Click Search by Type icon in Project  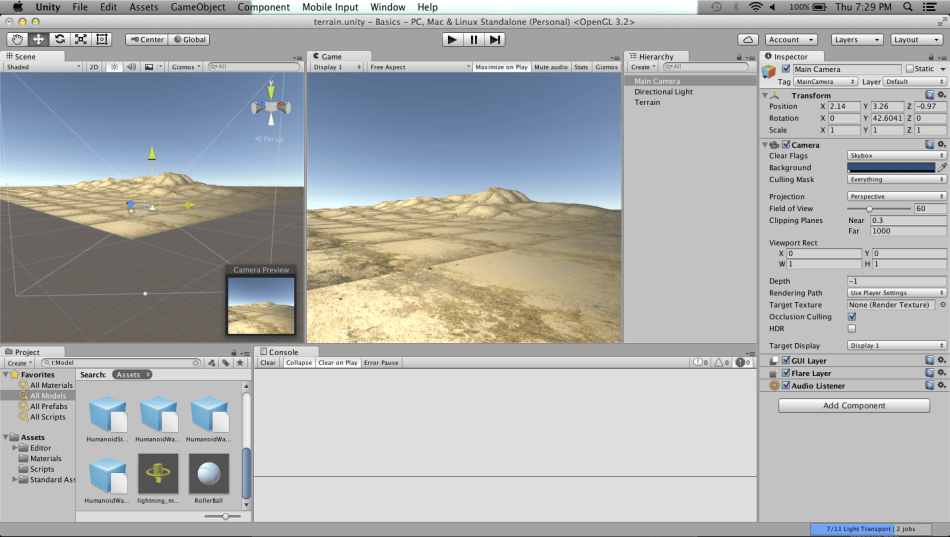[x=211, y=362]
